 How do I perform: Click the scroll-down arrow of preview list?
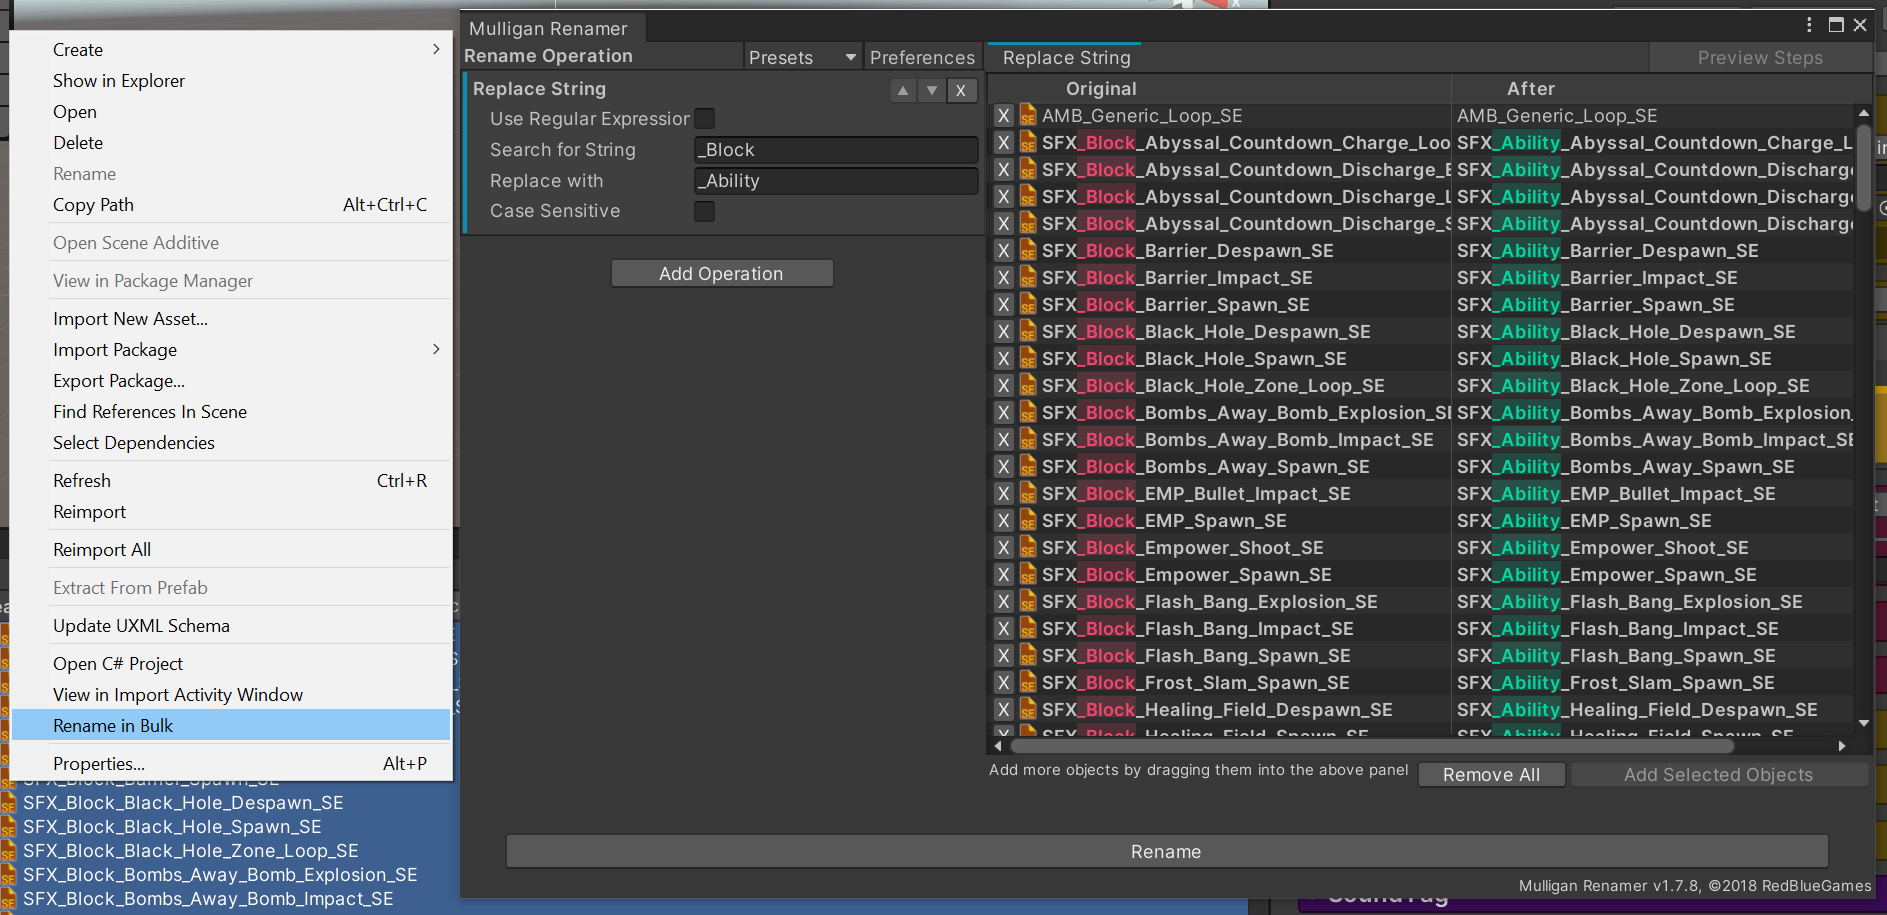pyautogui.click(x=1864, y=723)
